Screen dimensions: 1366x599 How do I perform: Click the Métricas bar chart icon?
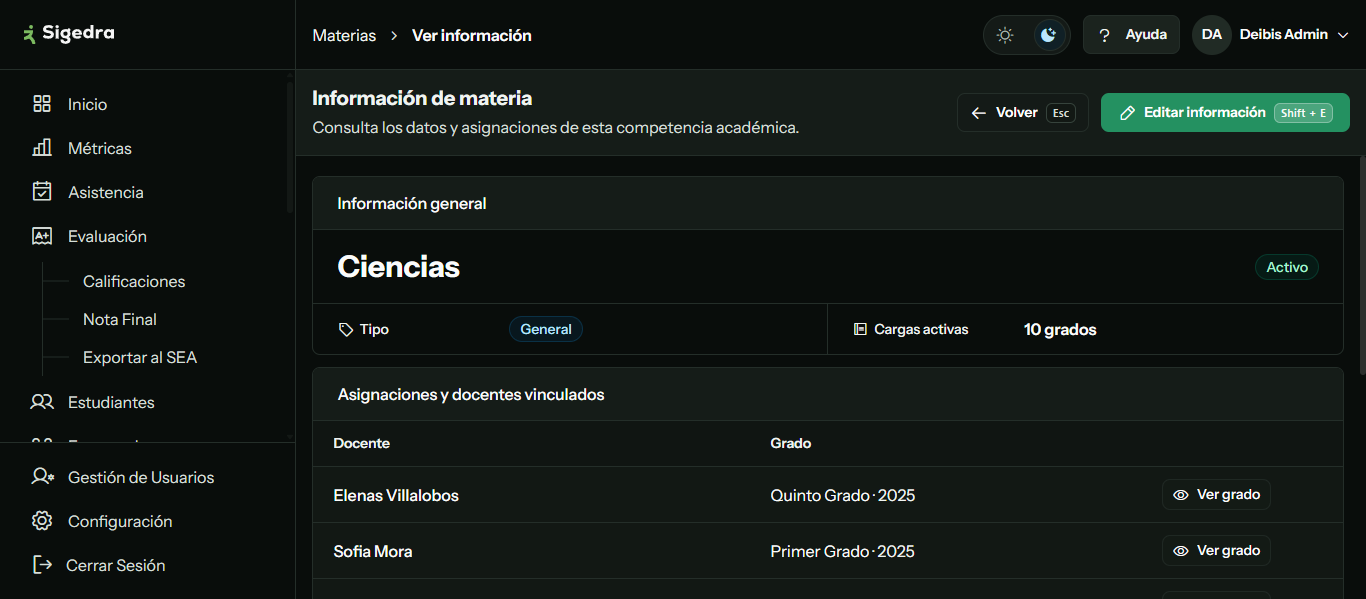click(42, 148)
